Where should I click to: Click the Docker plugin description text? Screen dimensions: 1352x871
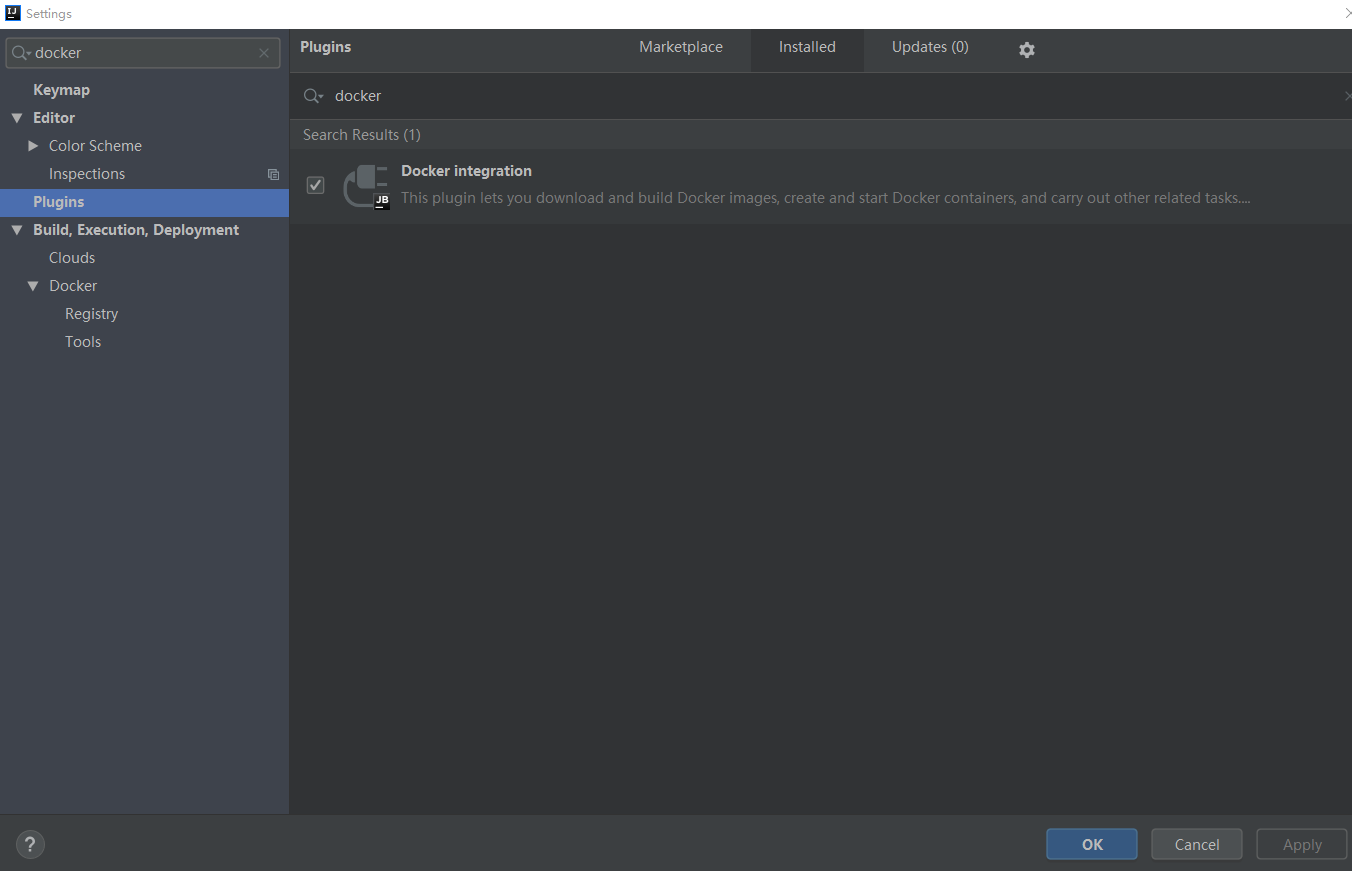tap(826, 198)
